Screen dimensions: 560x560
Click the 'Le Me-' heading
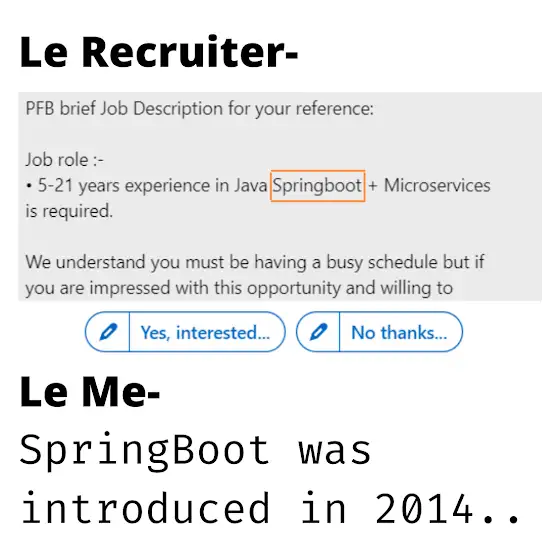tap(90, 391)
